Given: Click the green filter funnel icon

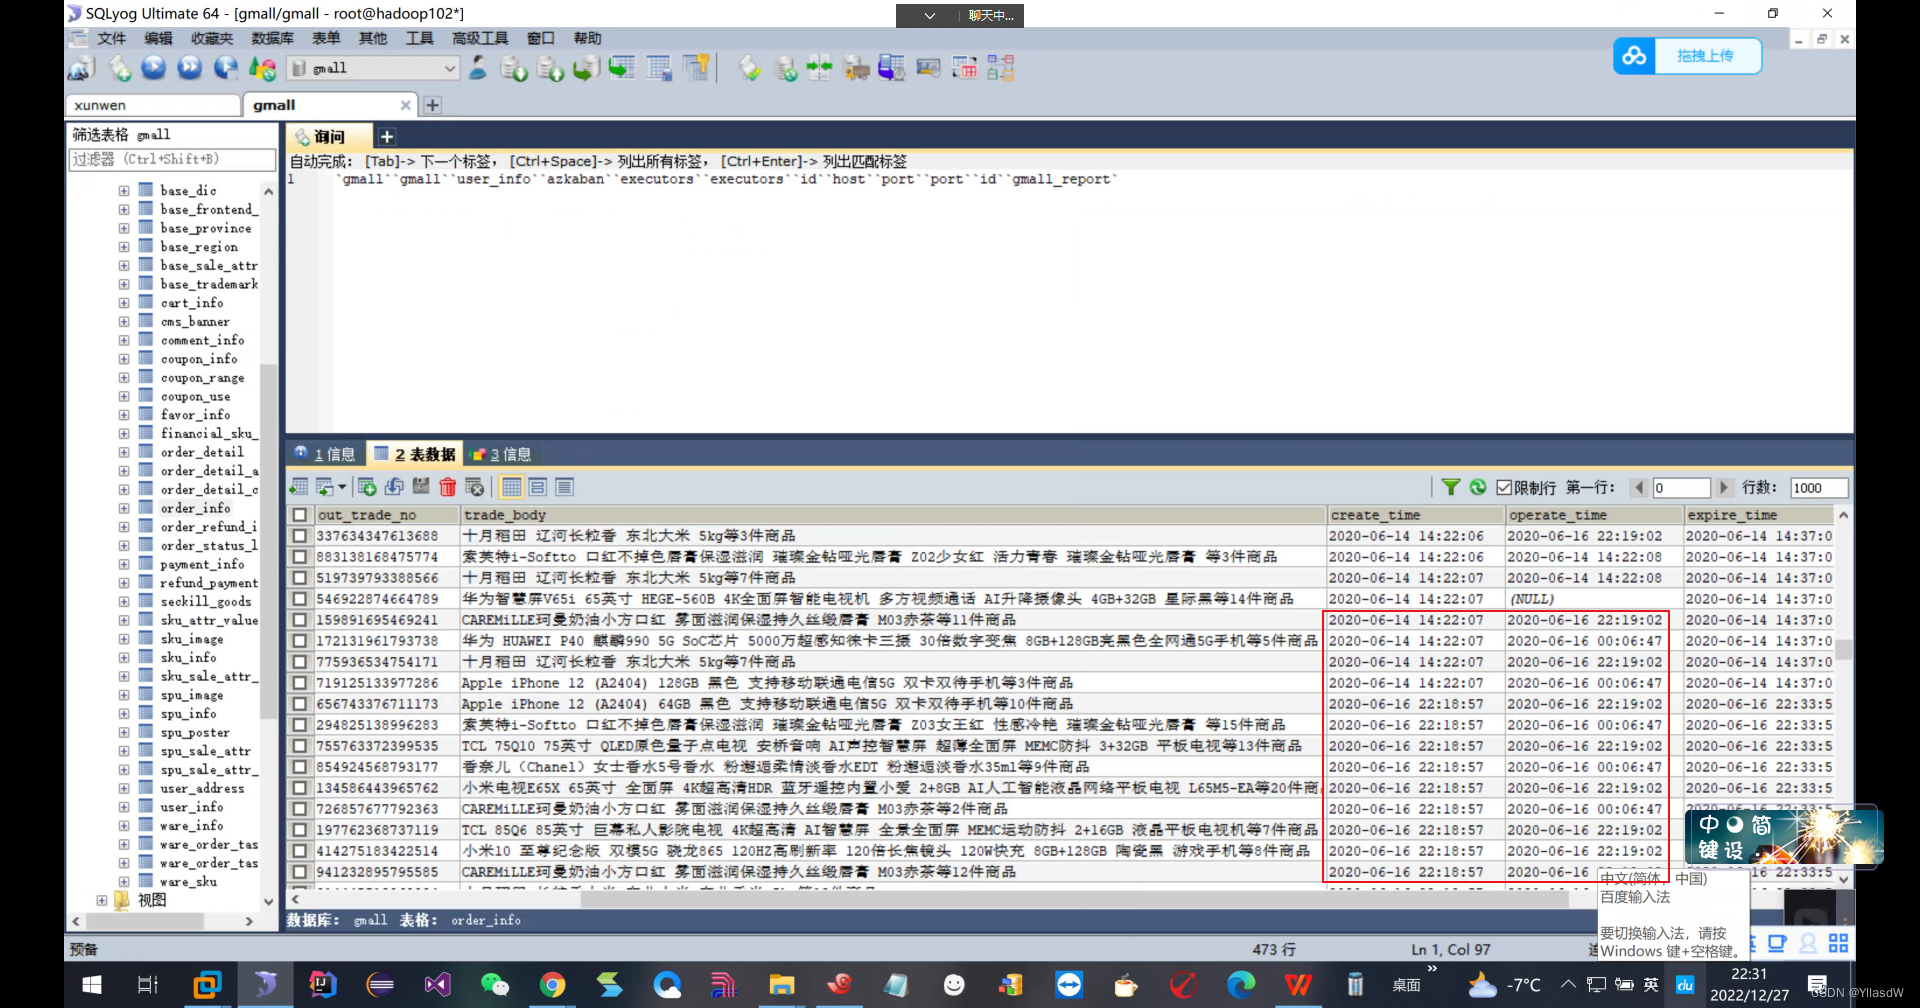Looking at the screenshot, I should coord(1451,487).
